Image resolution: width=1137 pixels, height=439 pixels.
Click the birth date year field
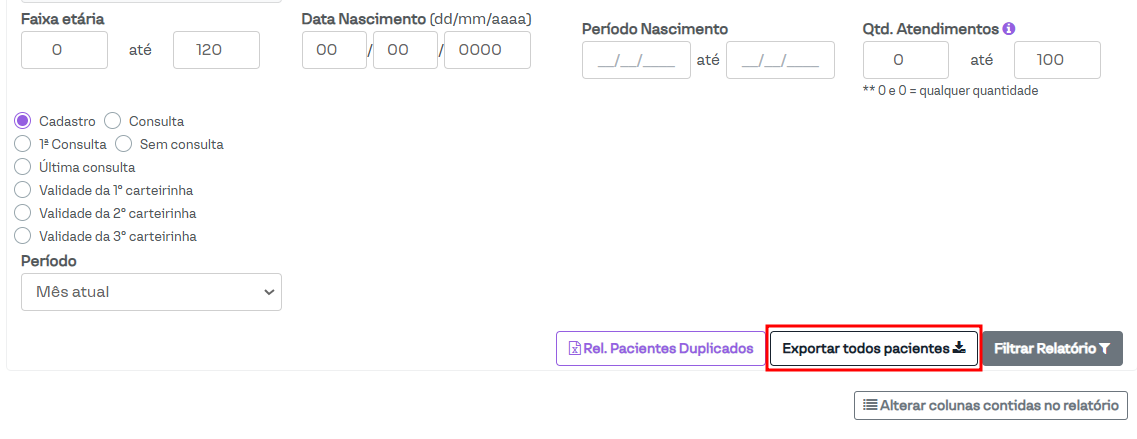(487, 50)
